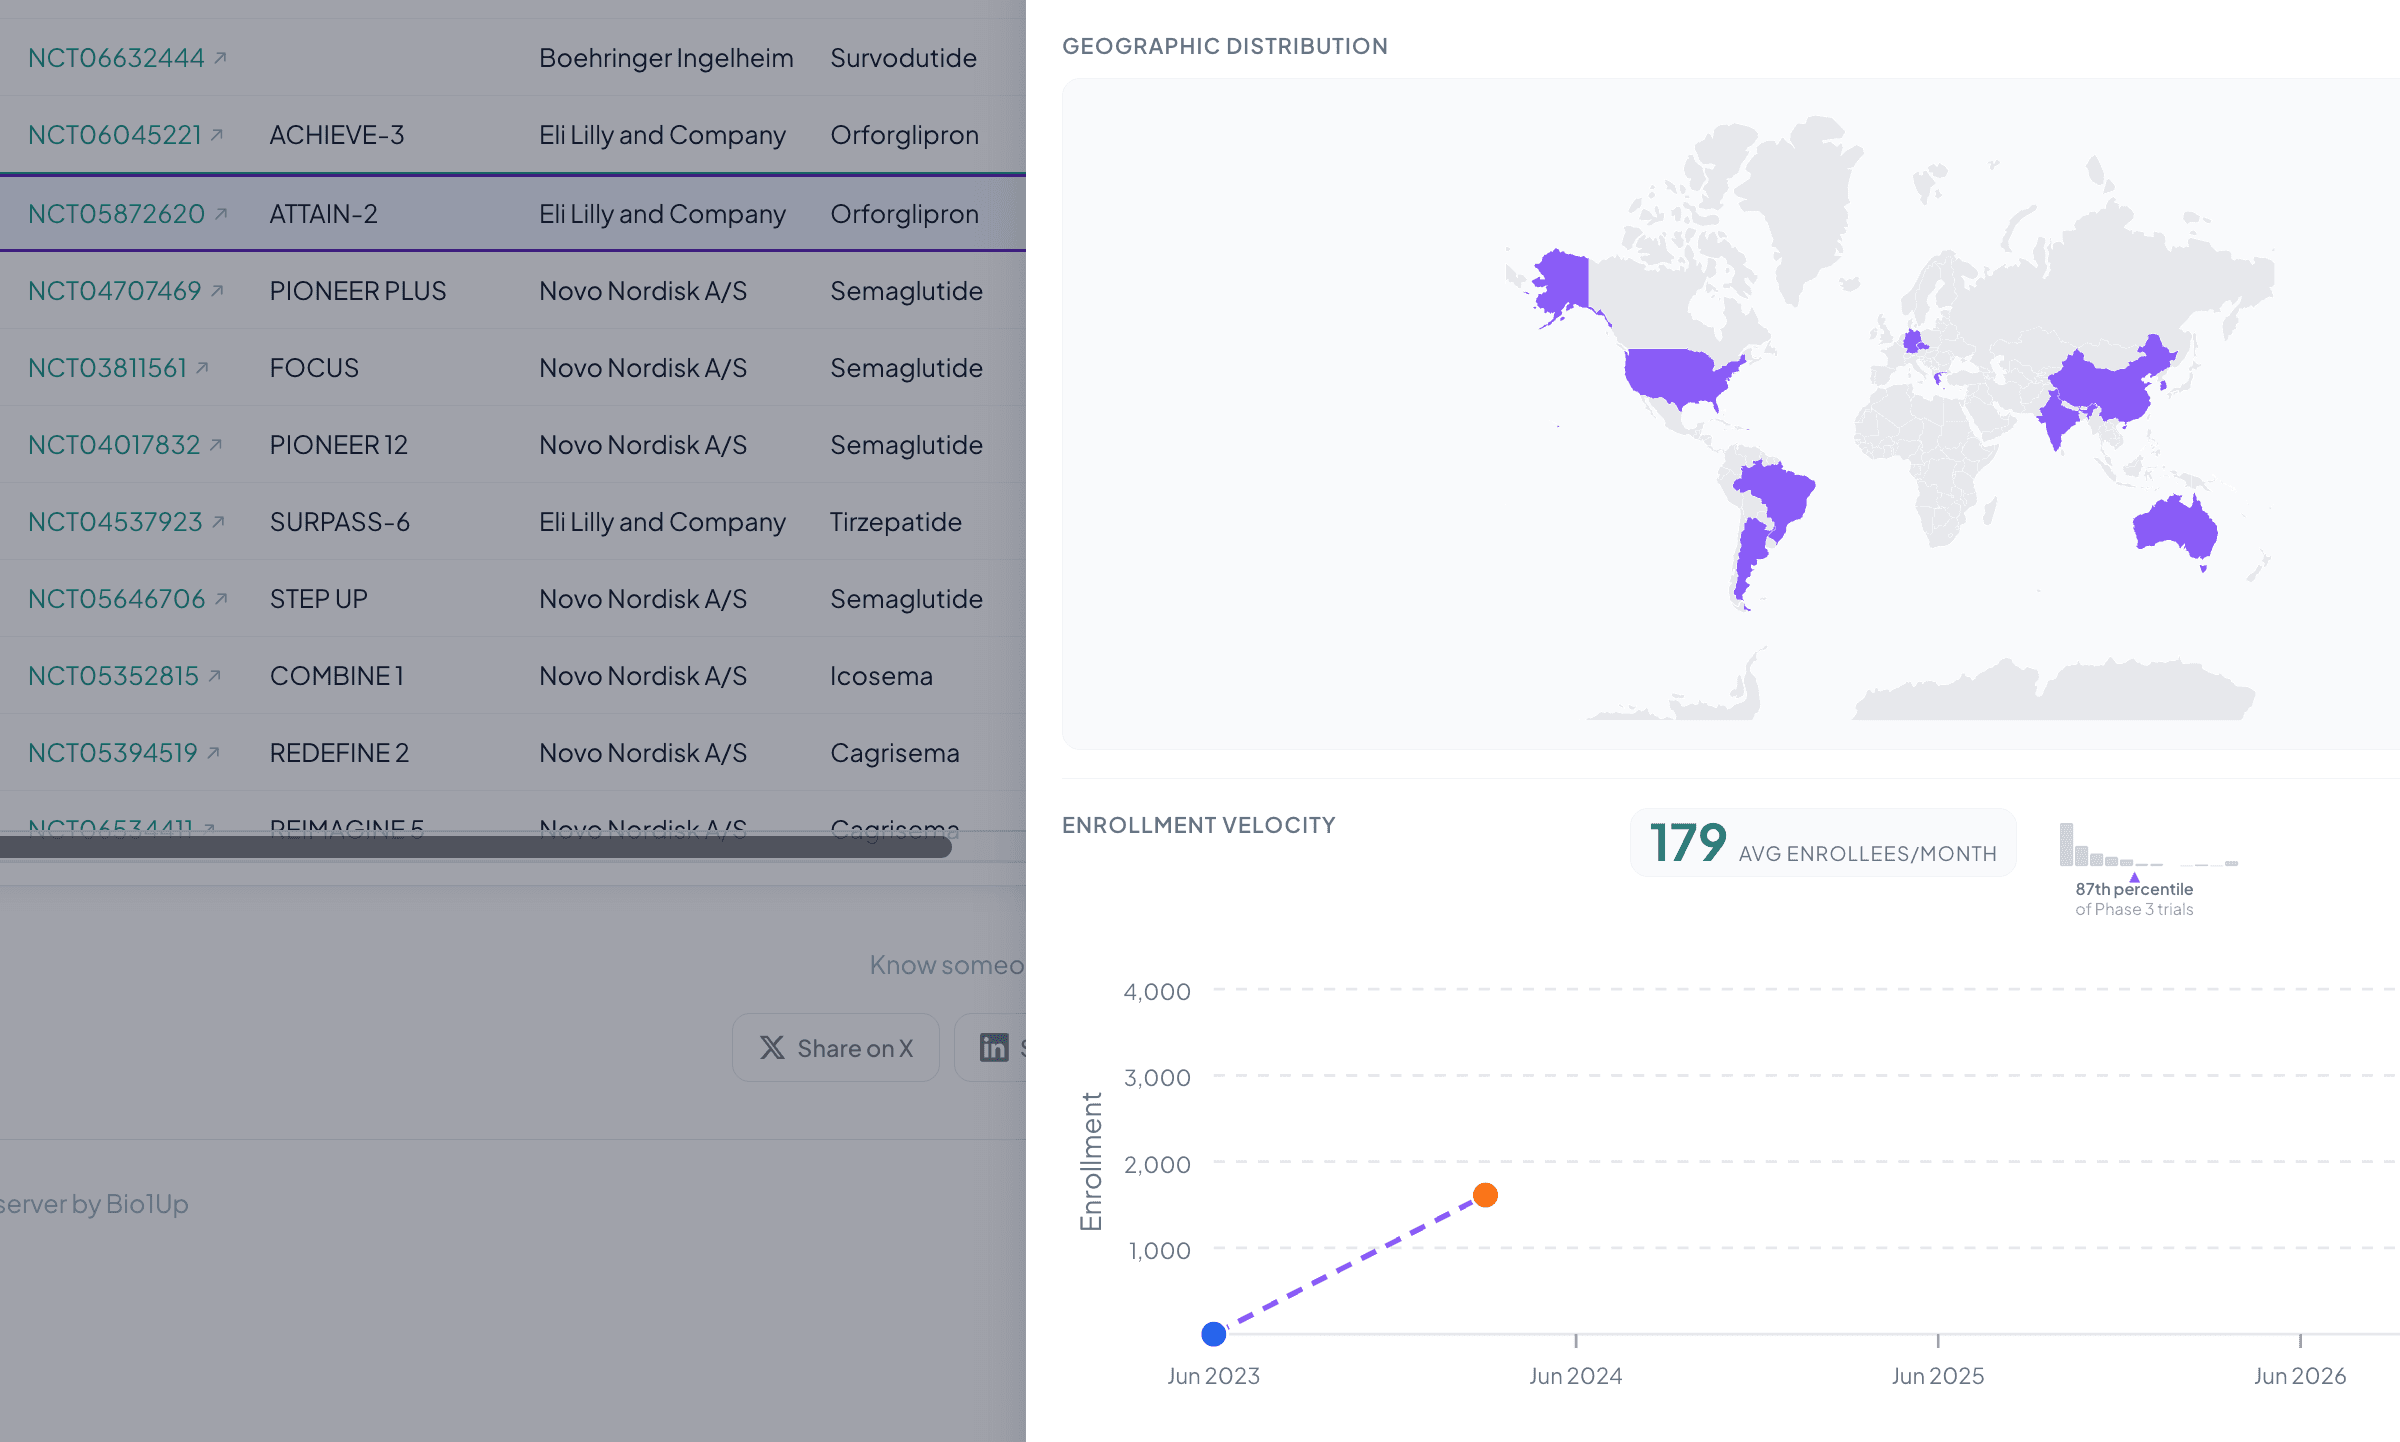Visit the NCT03811561 trial link
The image size is (2400, 1442).
click(107, 368)
